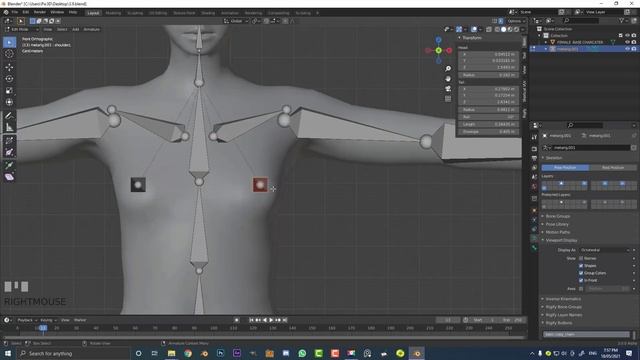The image size is (640, 360).
Task: Toggle camera view icon in viewport
Action: tap(448, 89)
